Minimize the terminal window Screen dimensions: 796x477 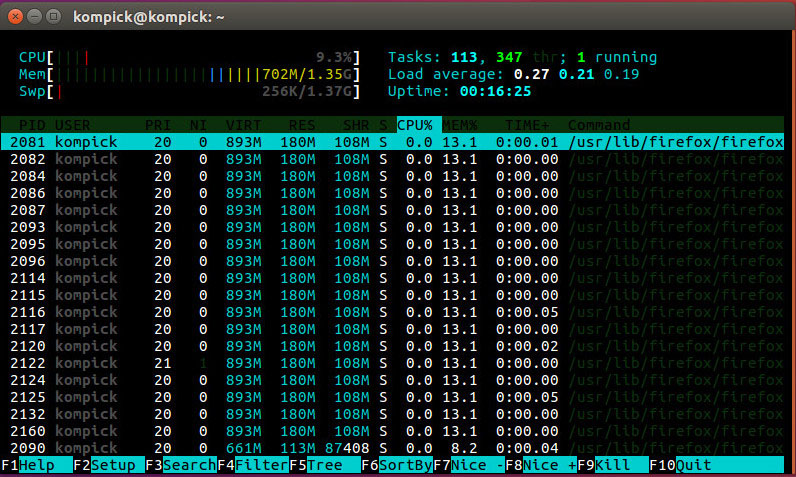point(34,17)
